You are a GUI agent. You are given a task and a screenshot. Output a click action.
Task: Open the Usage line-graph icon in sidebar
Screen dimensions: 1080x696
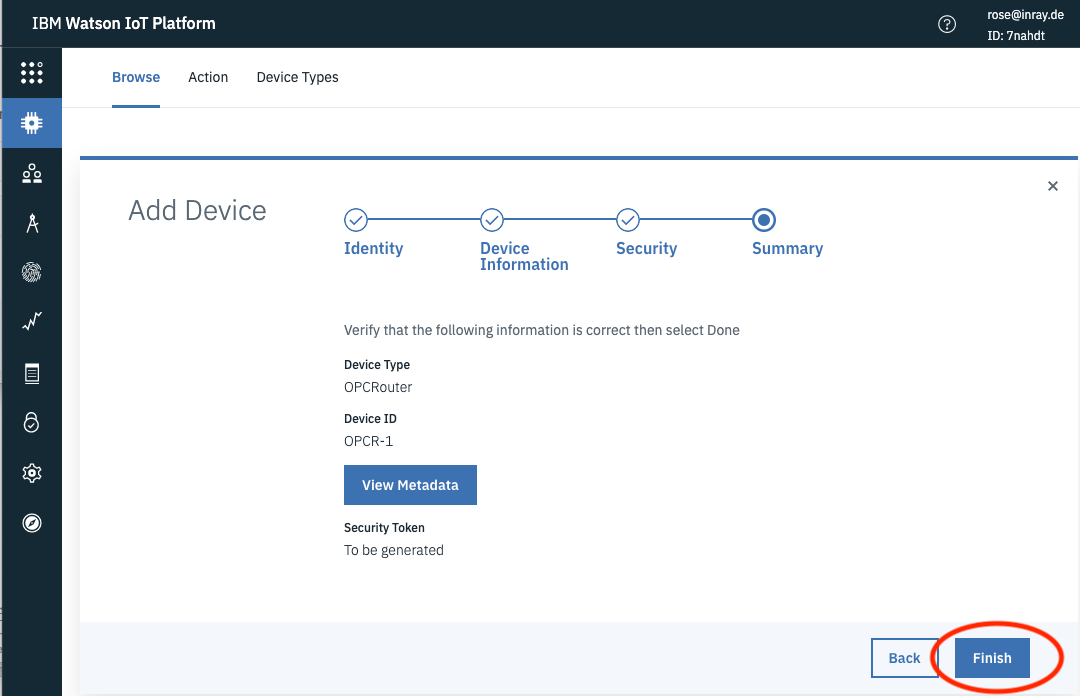[32, 322]
